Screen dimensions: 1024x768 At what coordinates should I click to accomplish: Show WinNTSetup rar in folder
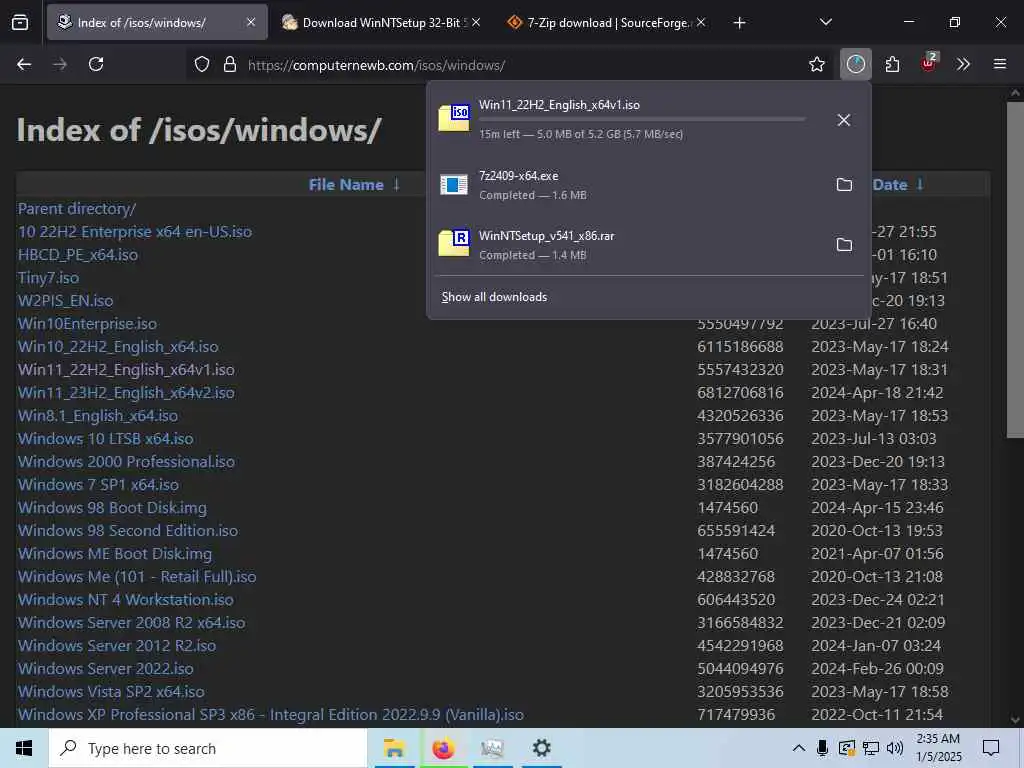point(844,245)
